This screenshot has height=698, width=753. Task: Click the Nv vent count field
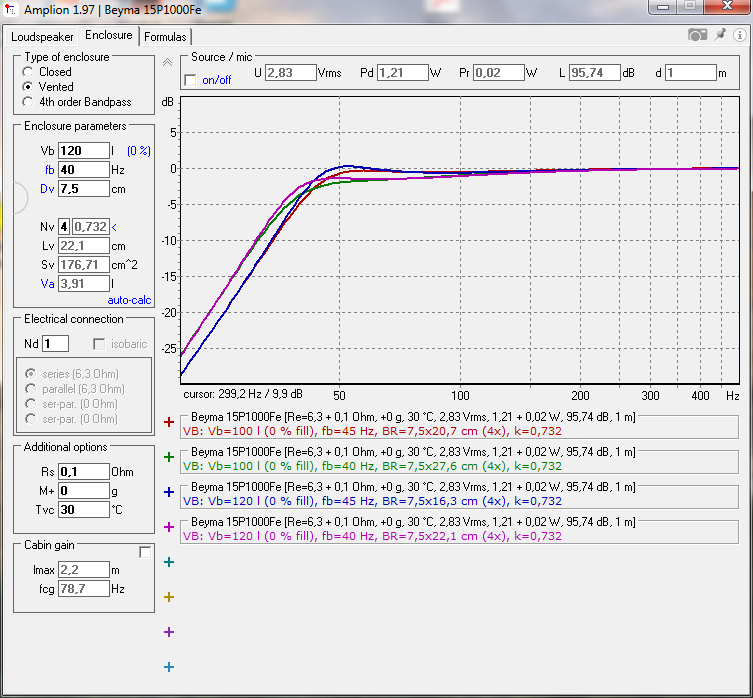[64, 226]
